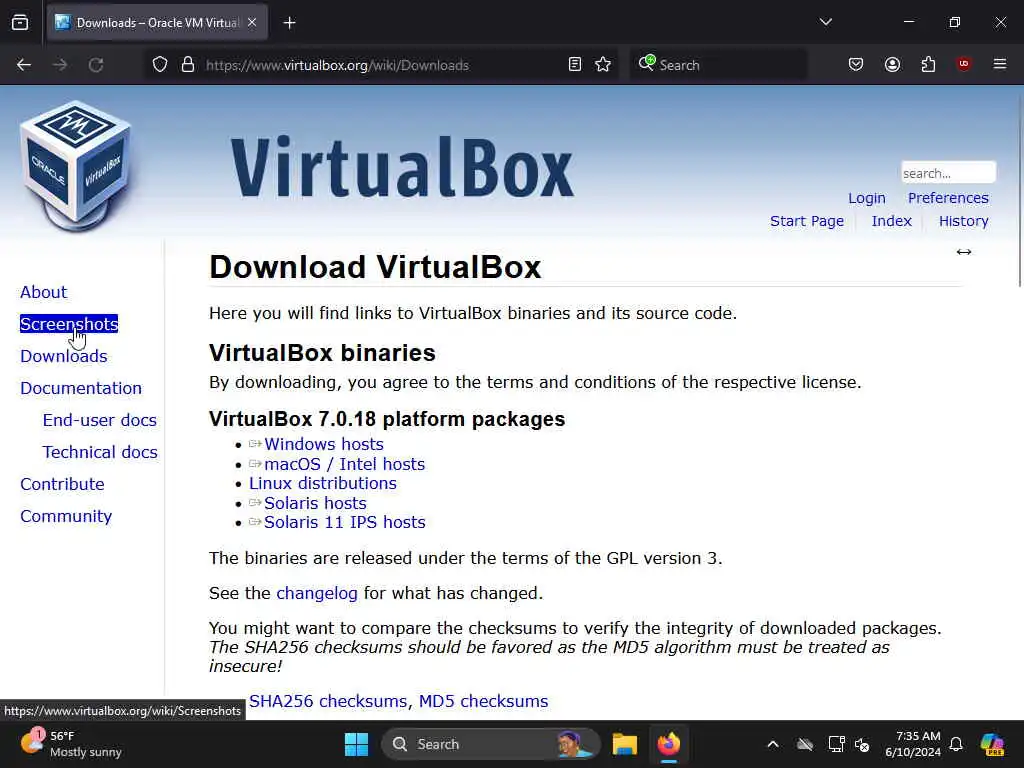The width and height of the screenshot is (1024, 768).
Task: Open the History link
Action: [963, 221]
